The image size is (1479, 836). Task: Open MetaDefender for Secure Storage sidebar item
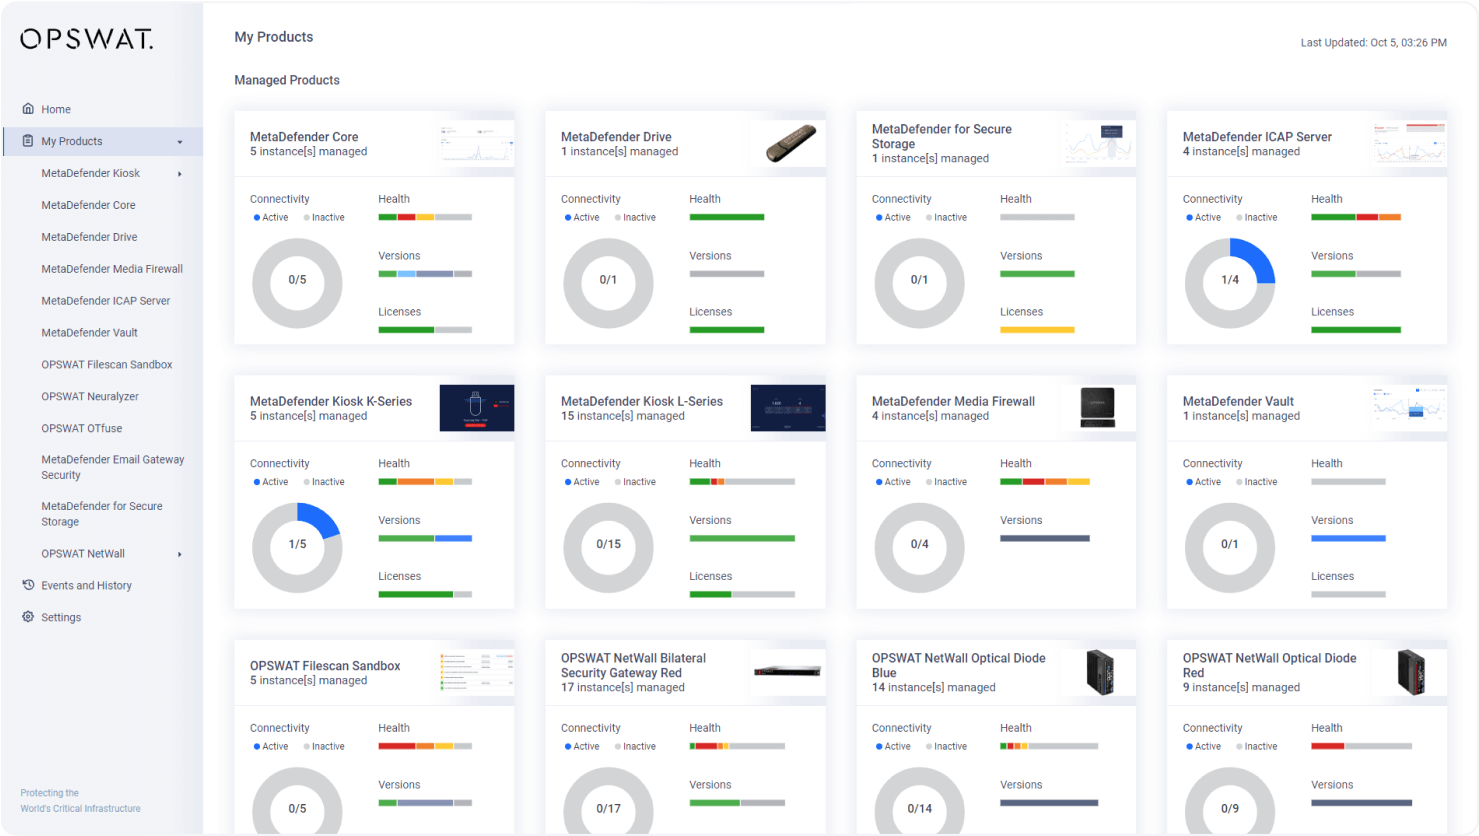point(101,514)
